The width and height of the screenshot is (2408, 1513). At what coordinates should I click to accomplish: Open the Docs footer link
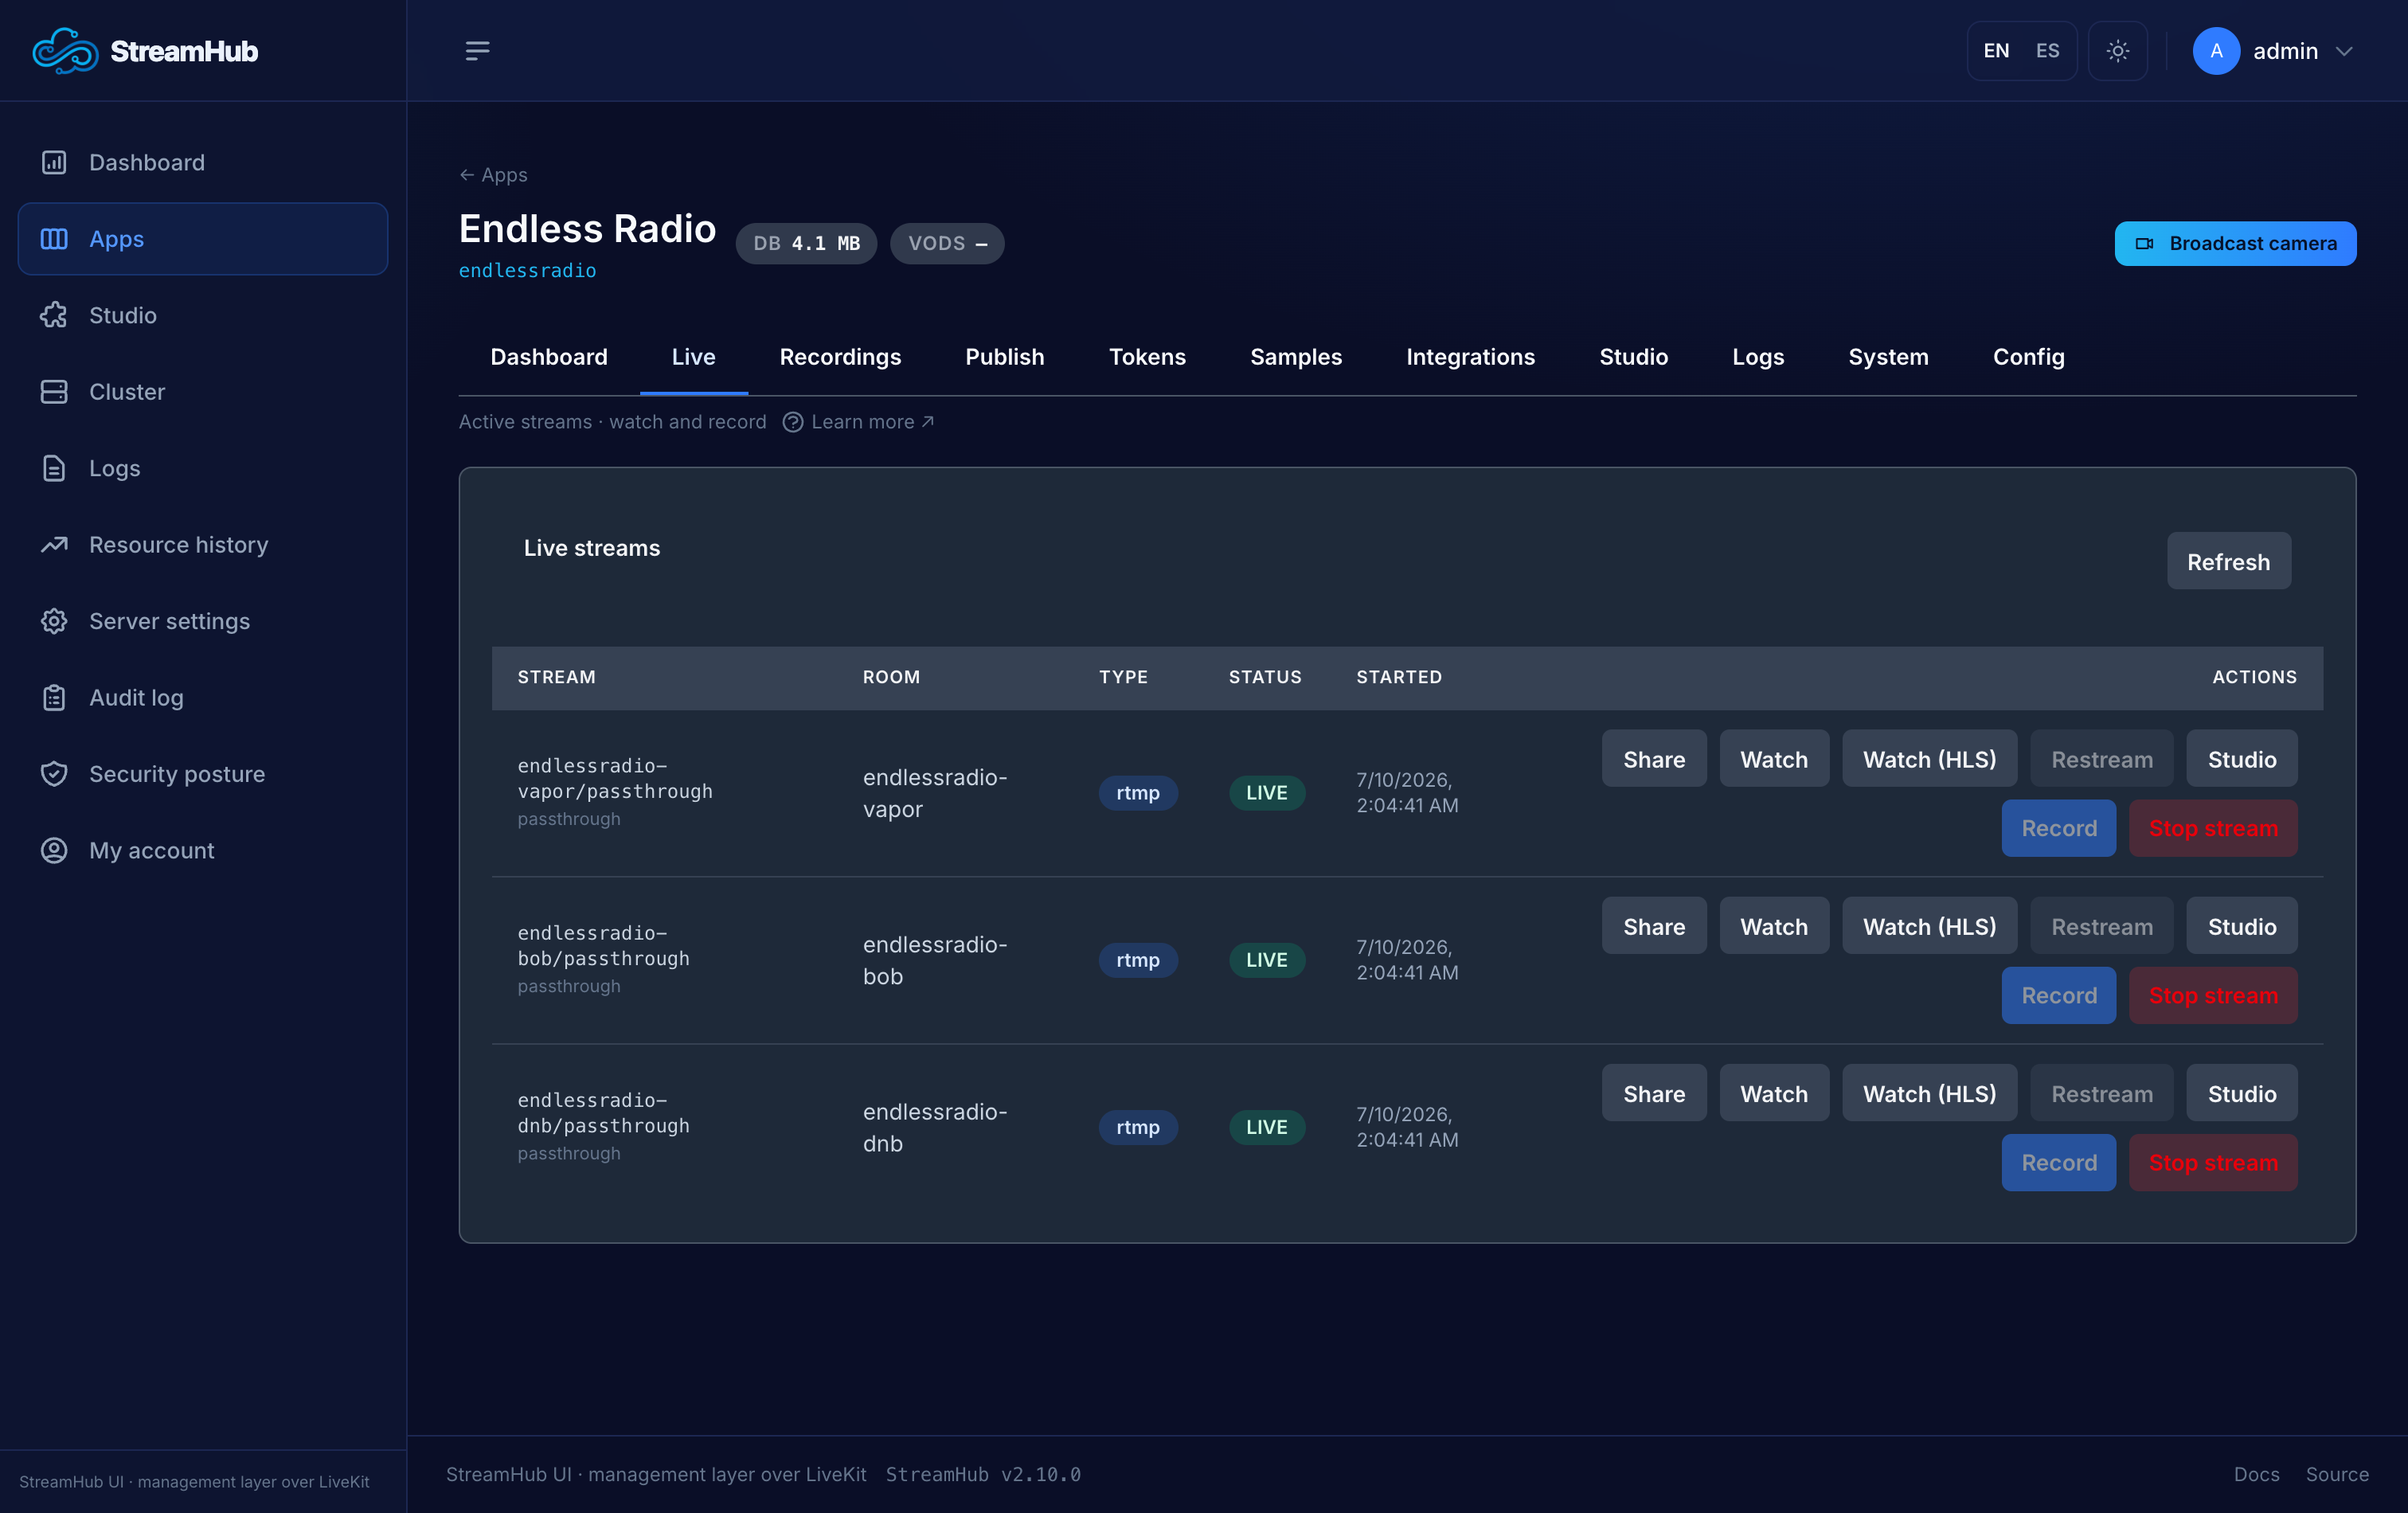2256,1474
